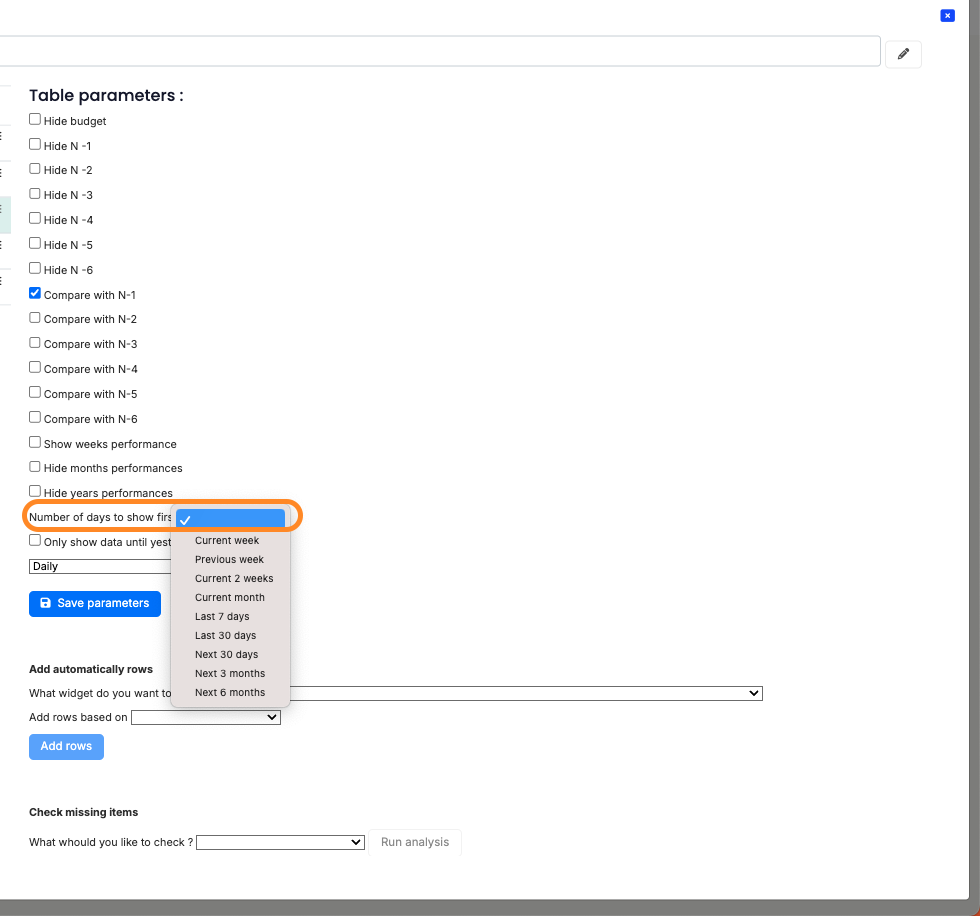
Task: Click the pencil edit icon
Action: pyautogui.click(x=903, y=54)
